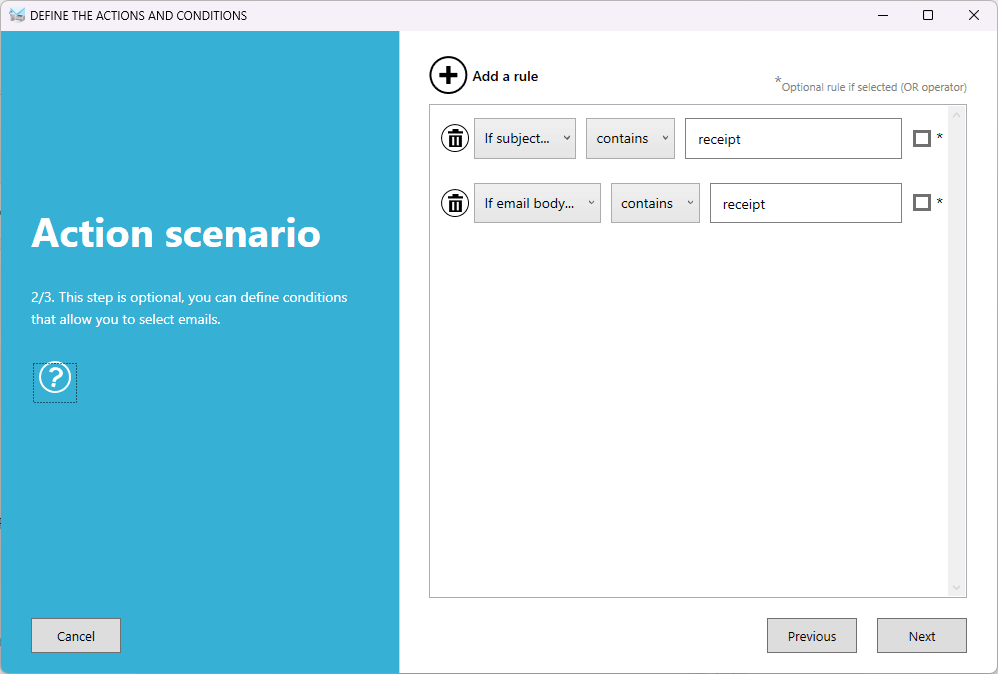Click the email body 'receipt' text field
The image size is (998, 674).
pyautogui.click(x=806, y=203)
